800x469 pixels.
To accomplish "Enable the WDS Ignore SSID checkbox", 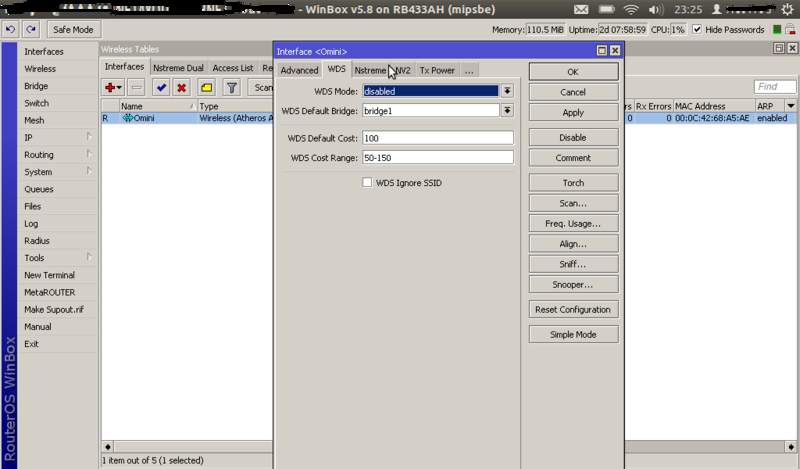I will pos(367,182).
